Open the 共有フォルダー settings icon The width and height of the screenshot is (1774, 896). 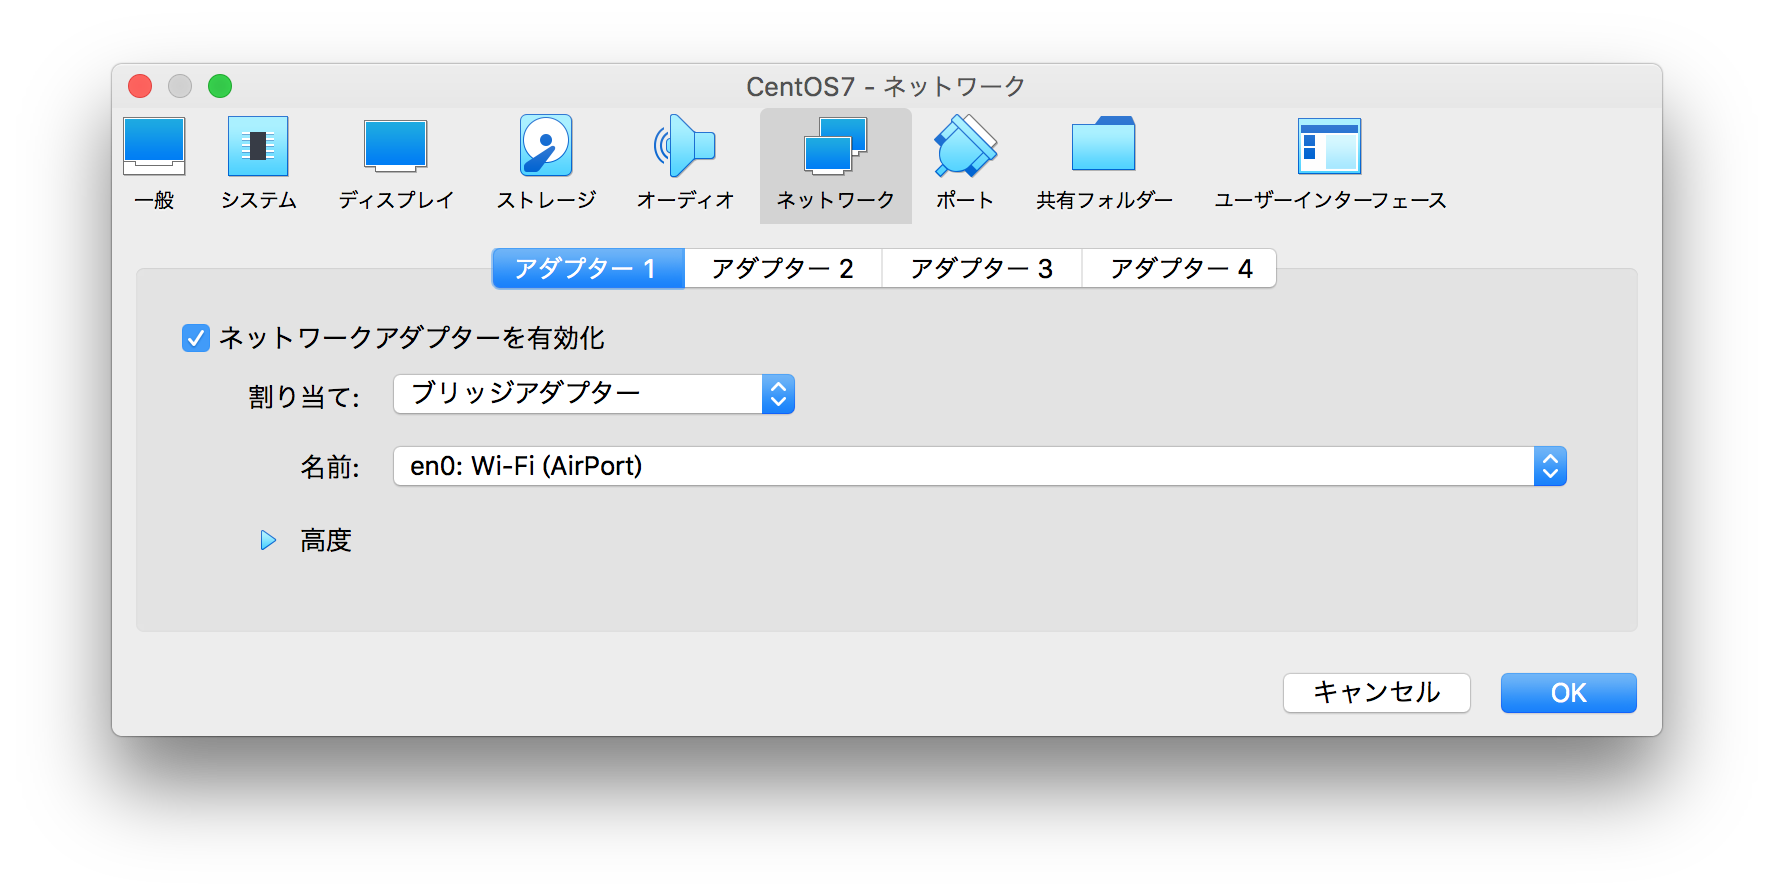click(x=1104, y=164)
